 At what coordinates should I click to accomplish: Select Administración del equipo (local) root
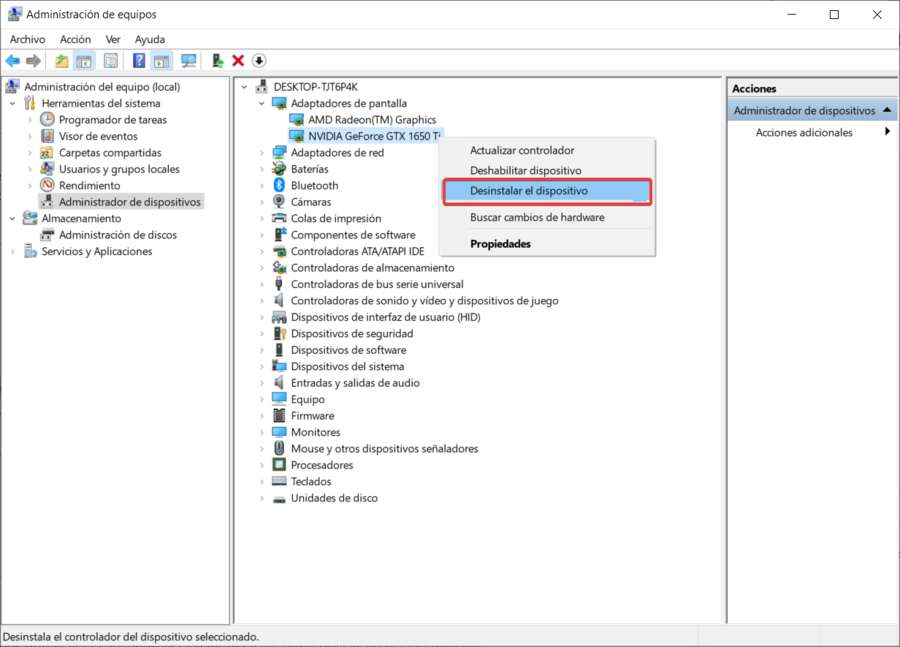click(102, 87)
